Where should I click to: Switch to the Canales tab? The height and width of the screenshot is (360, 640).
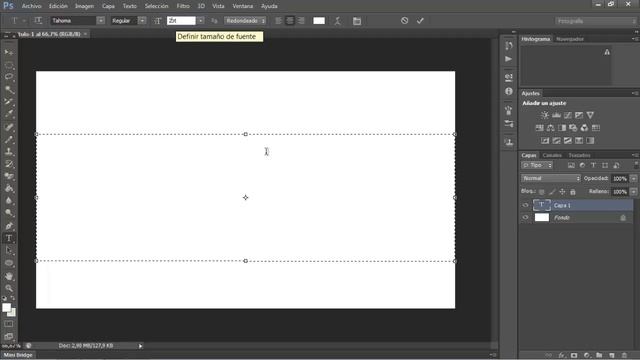[x=552, y=155]
